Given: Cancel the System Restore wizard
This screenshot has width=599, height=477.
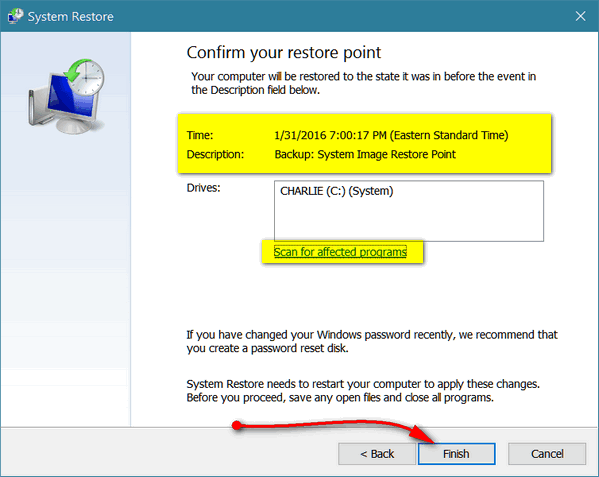Looking at the screenshot, I should click(x=547, y=454).
